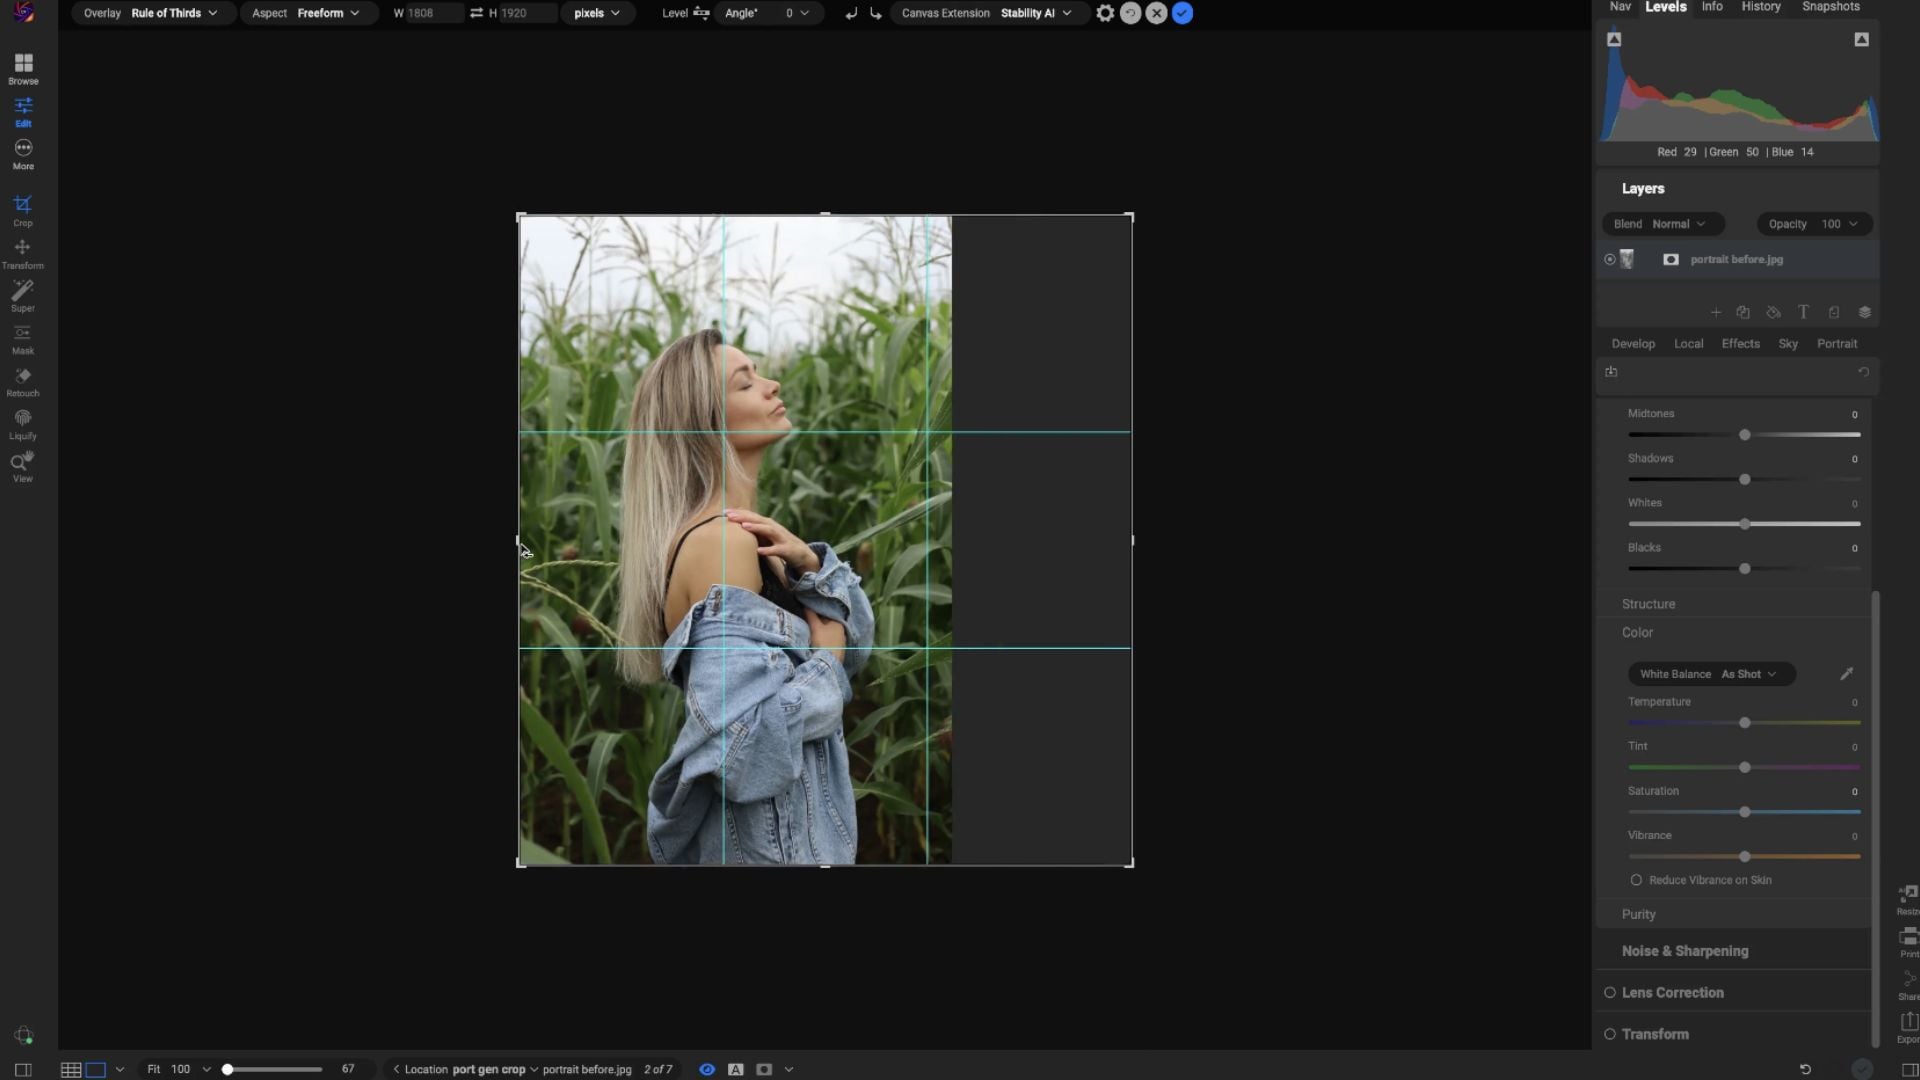This screenshot has height=1080, width=1920.
Task: Swap width and height arrows icon
Action: pyautogui.click(x=476, y=13)
